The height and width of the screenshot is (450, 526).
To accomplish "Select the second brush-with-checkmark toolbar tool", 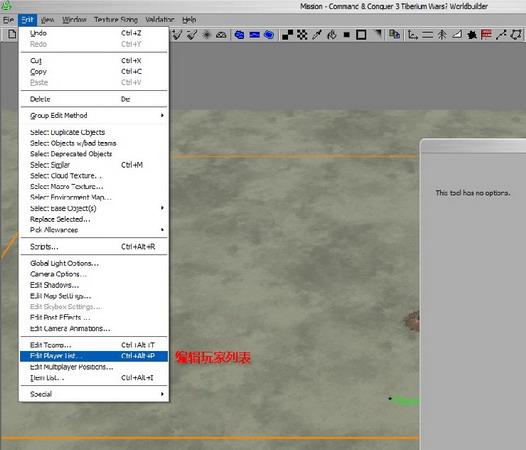I will [192, 35].
